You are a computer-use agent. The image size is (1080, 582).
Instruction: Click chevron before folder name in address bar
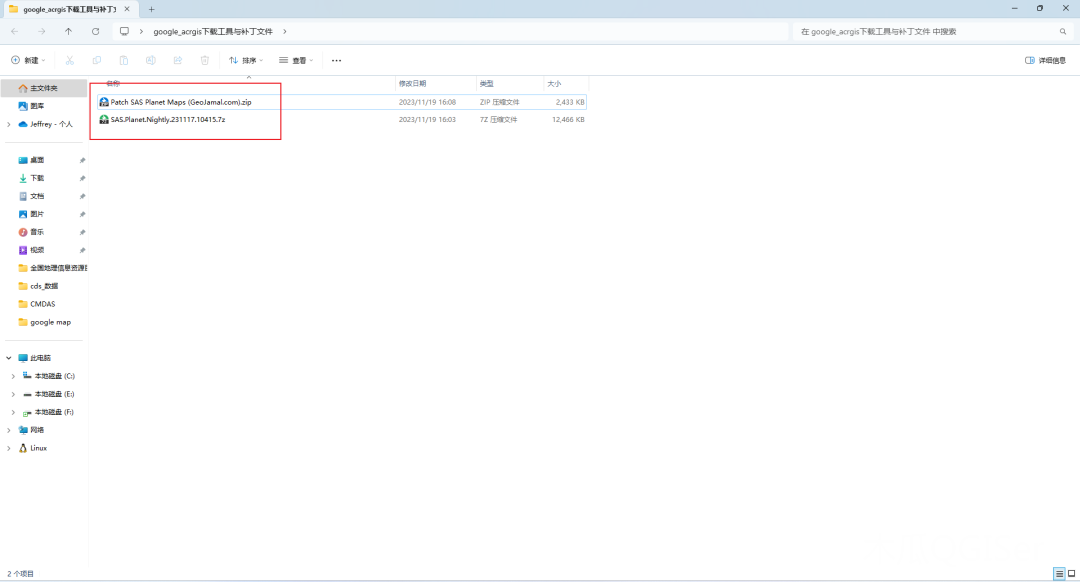tap(141, 32)
